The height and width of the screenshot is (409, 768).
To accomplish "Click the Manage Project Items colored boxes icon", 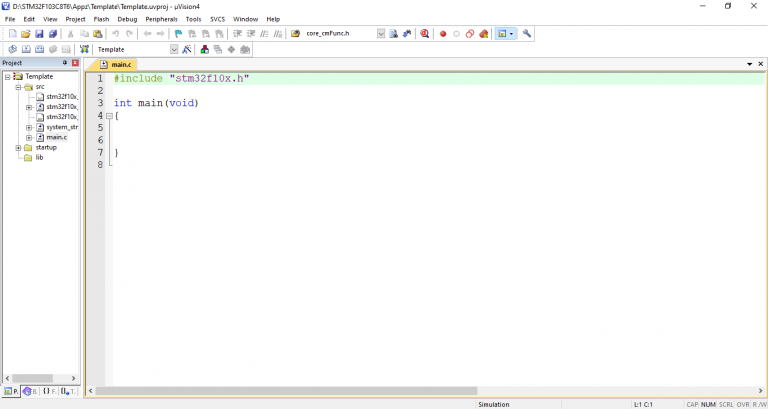I will point(205,49).
